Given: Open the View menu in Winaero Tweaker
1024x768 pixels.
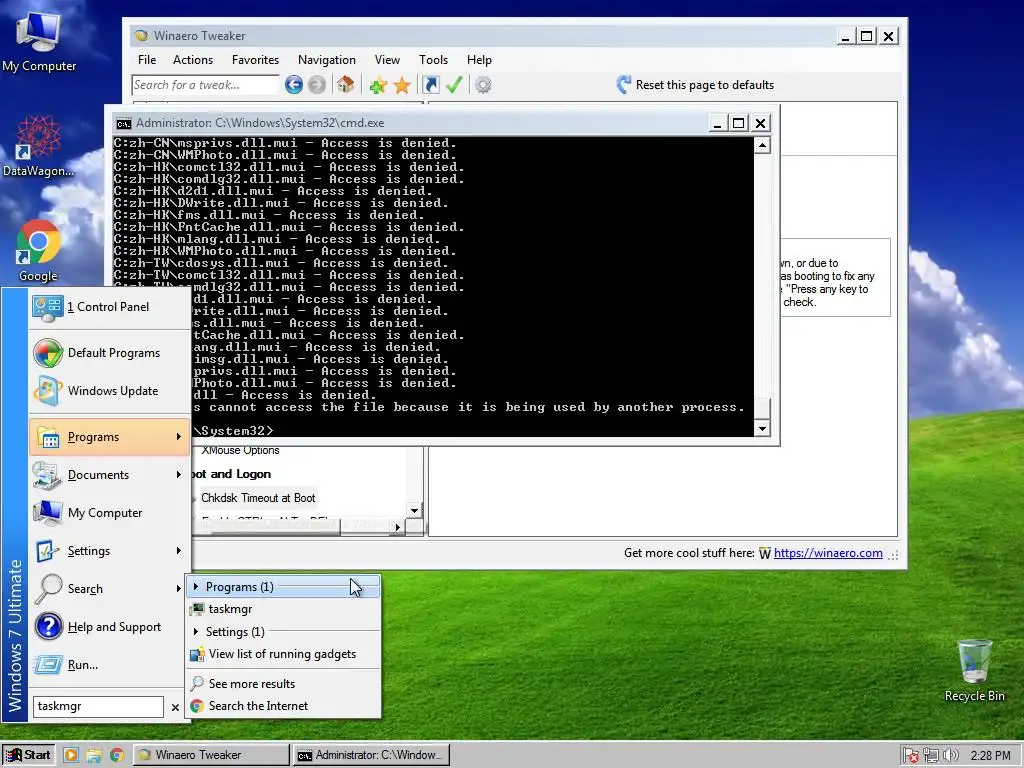Looking at the screenshot, I should [387, 60].
